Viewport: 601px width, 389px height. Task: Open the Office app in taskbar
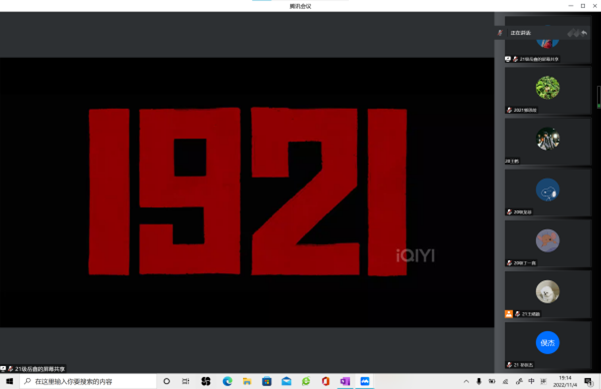pyautogui.click(x=325, y=381)
